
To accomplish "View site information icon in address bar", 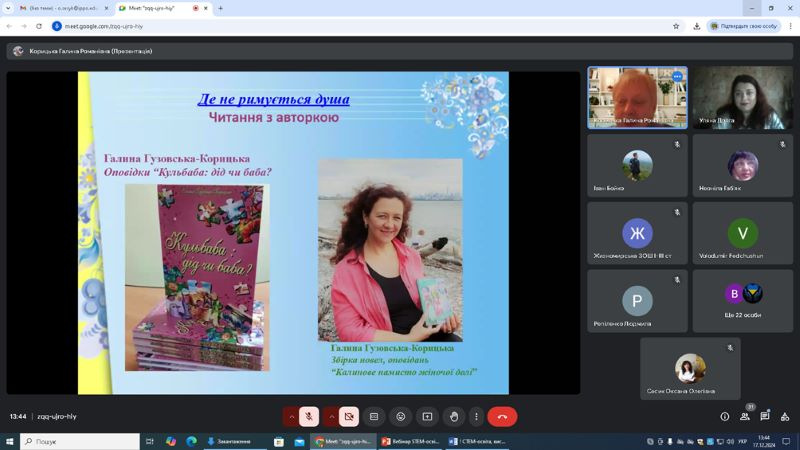I will [57, 26].
